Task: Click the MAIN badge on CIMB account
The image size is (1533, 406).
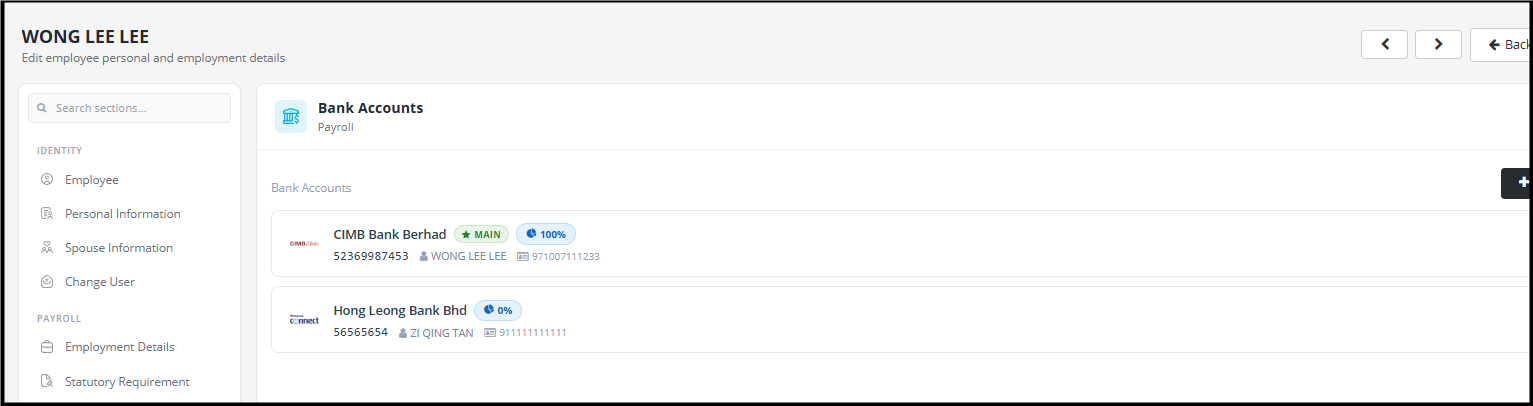Action: click(x=481, y=234)
